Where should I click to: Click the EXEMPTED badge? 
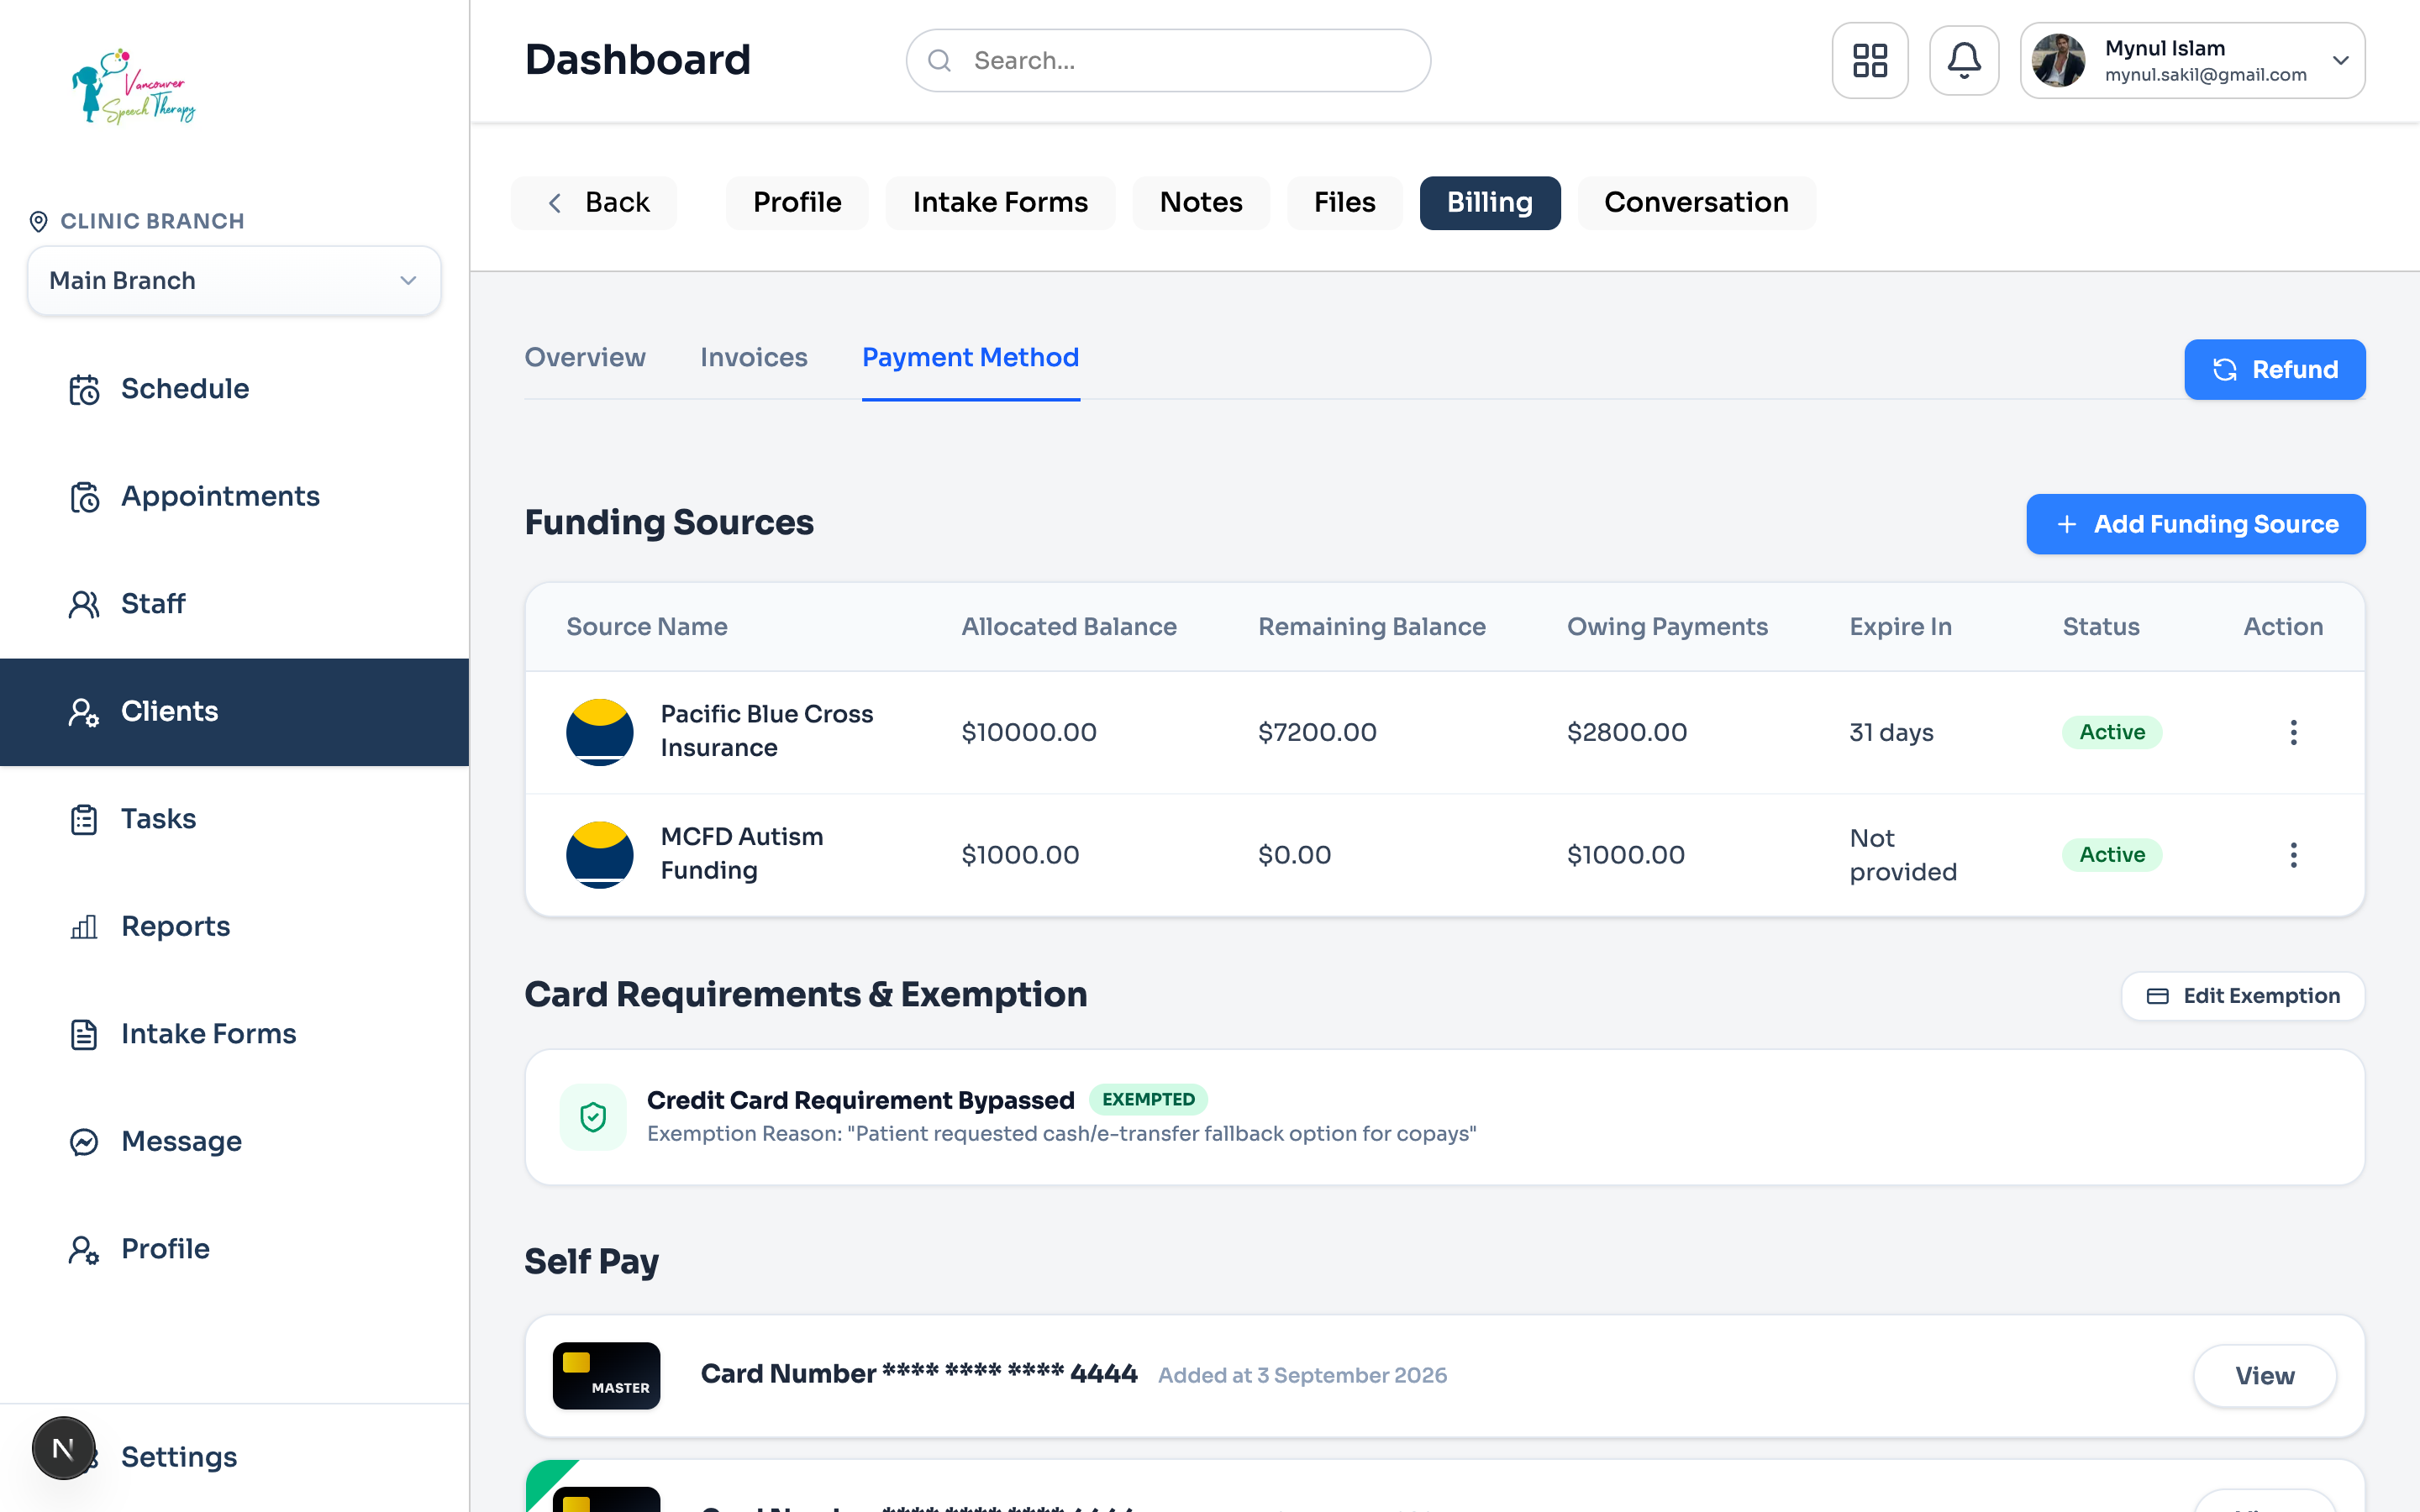(1148, 1099)
